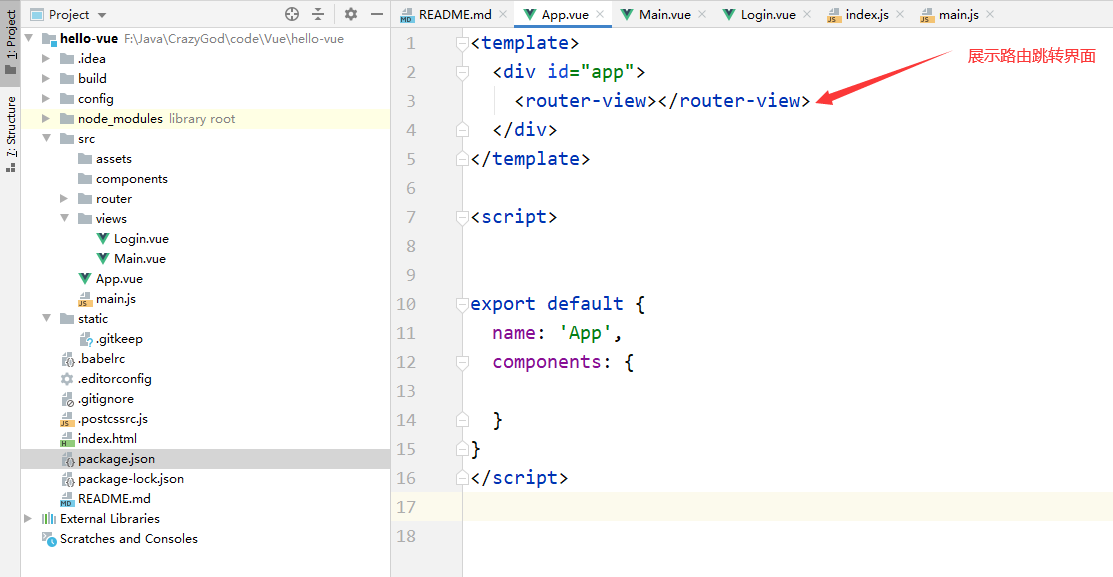
Task: Fold the template tag at line 1
Action: 462,43
